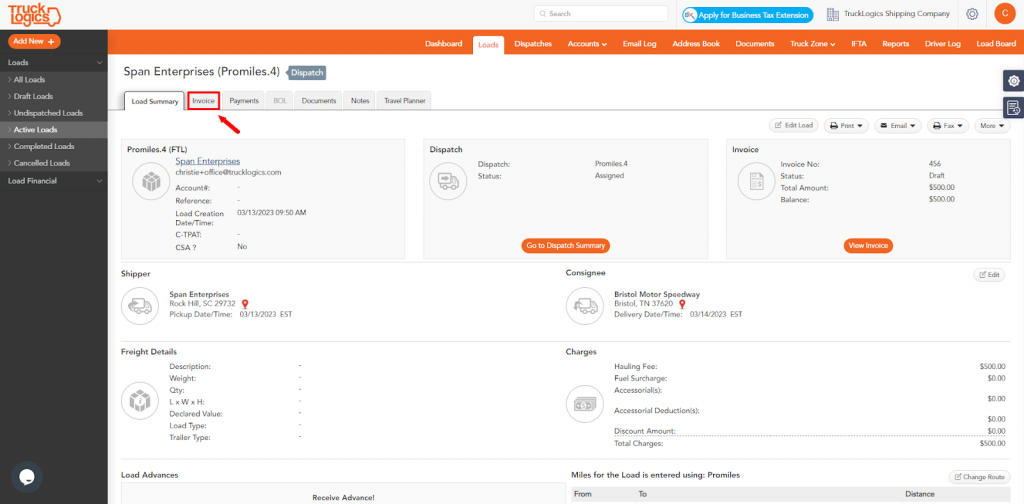1024x504 pixels.
Task: Click the invoice document icon
Action: tap(757, 181)
